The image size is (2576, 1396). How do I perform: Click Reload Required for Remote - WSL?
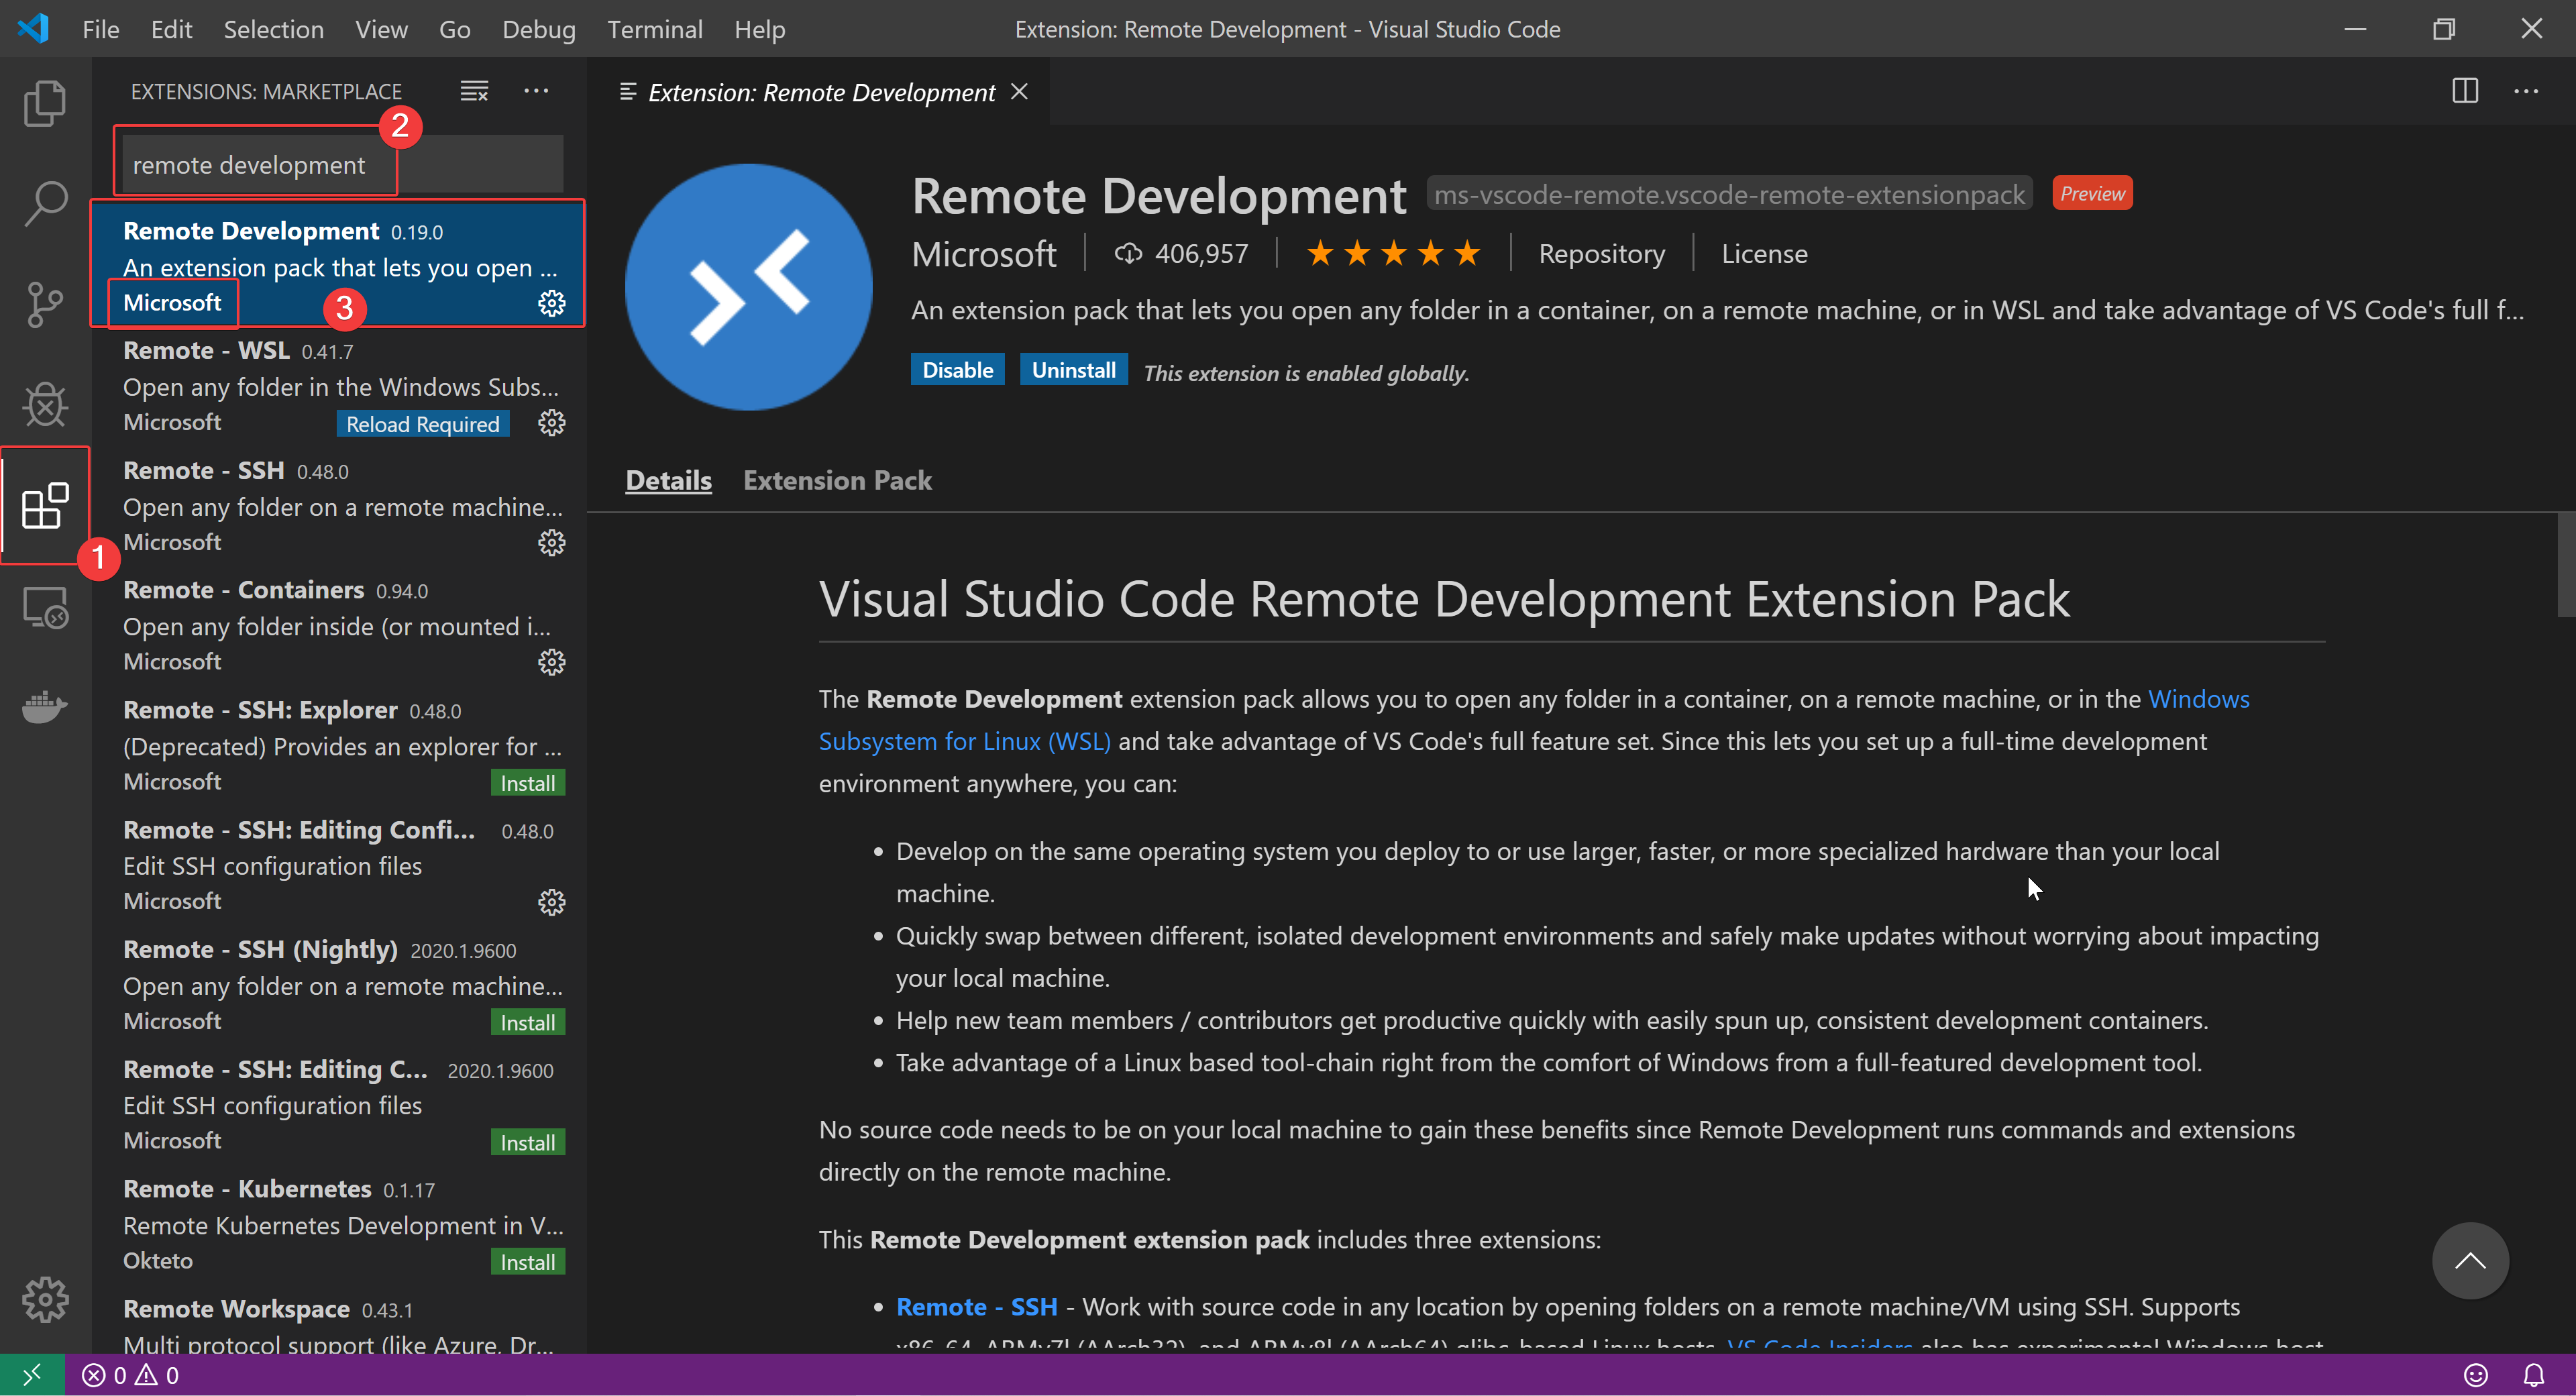coord(422,424)
